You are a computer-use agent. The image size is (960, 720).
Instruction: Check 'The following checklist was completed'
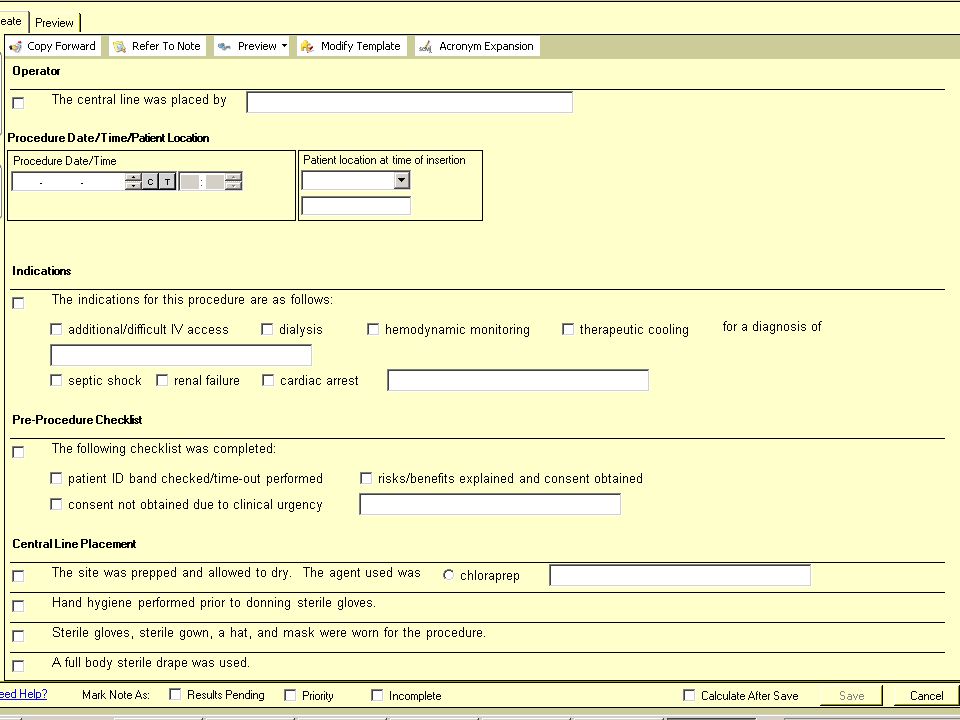pos(18,452)
